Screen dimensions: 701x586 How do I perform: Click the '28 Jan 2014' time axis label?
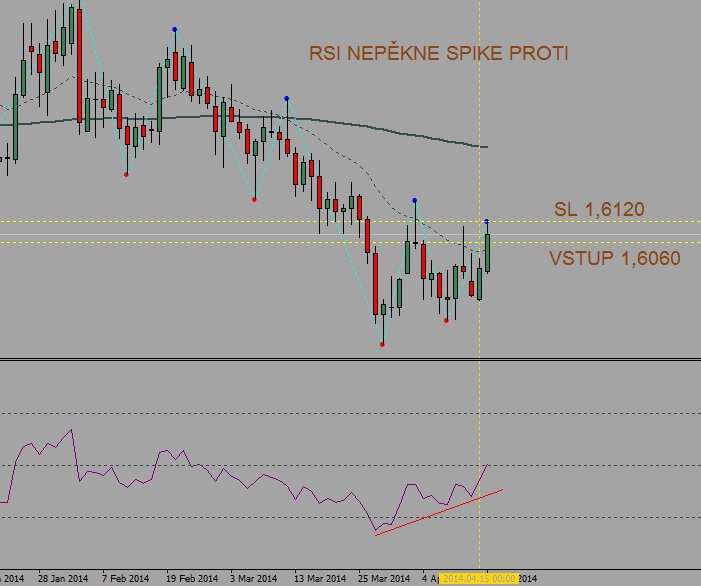63,578
